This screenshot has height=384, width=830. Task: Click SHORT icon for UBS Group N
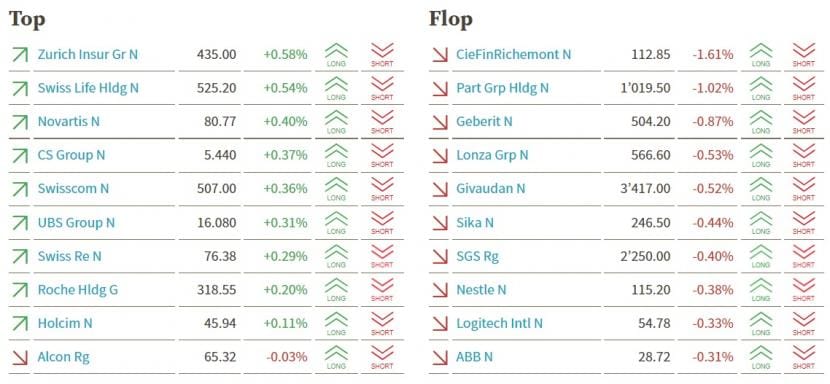point(382,222)
